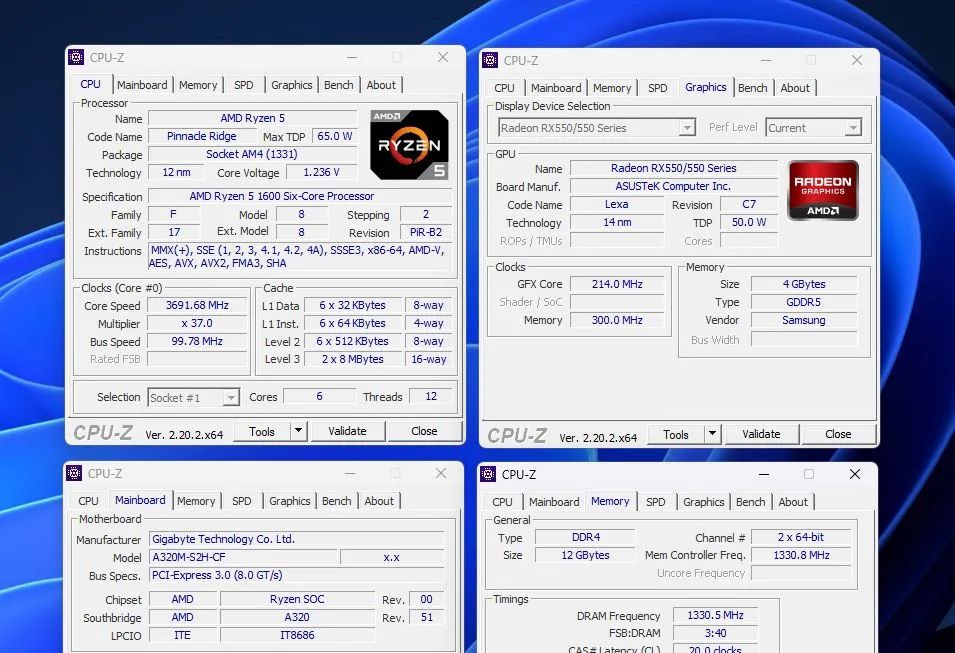
Task: Click the motherboard Model A320M-S2H-CF value
Action: tap(242, 557)
